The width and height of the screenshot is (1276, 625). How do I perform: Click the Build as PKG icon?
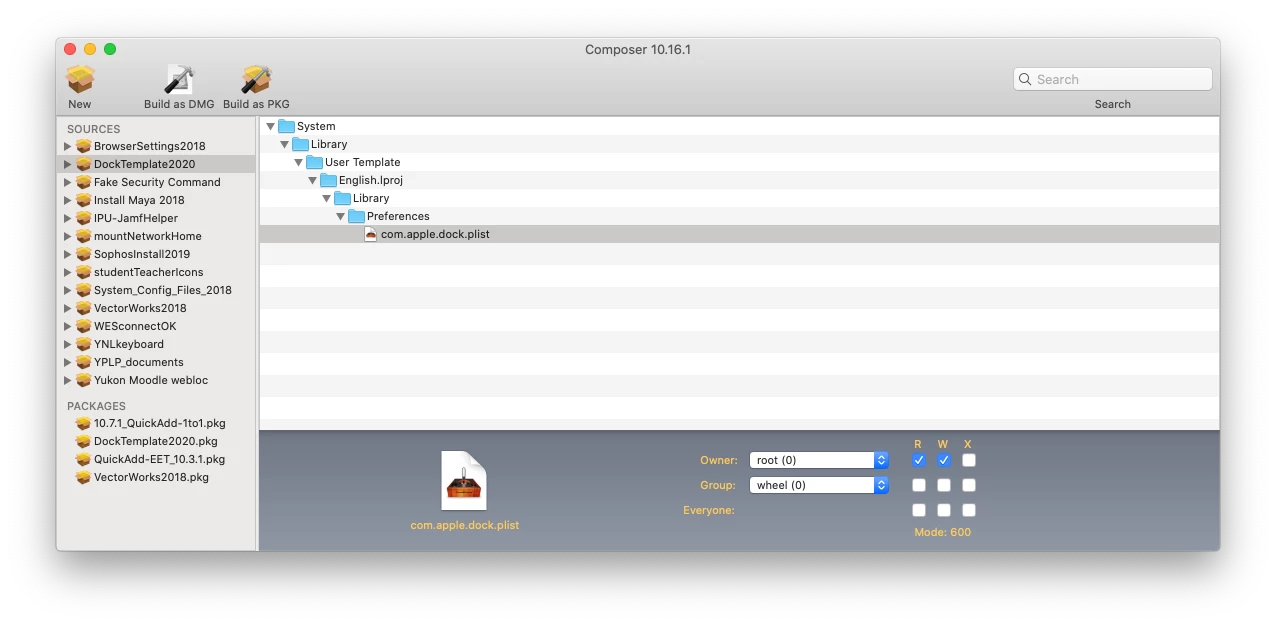[x=256, y=80]
